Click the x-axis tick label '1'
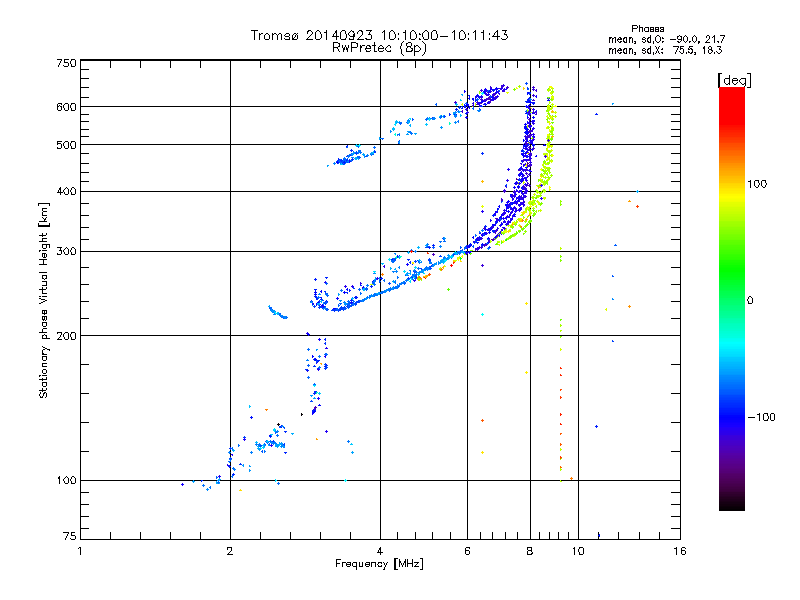Screen dimensions: 800x600 tap(80, 551)
